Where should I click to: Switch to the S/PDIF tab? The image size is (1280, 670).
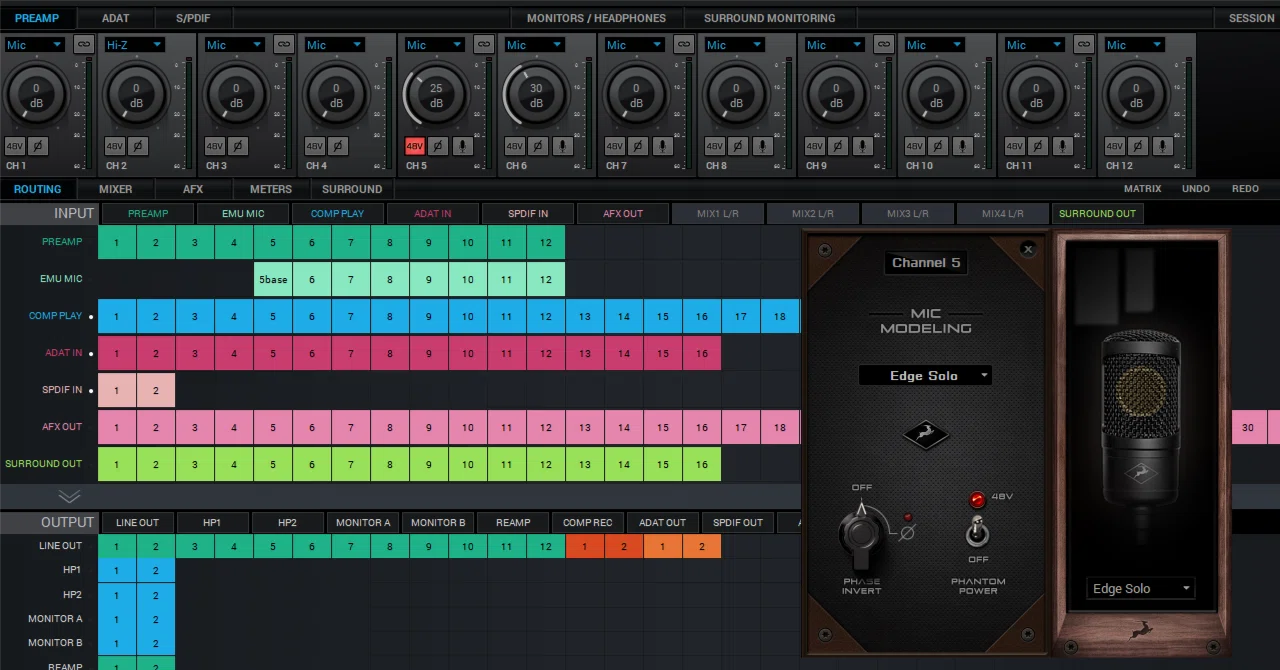pyautogui.click(x=193, y=18)
